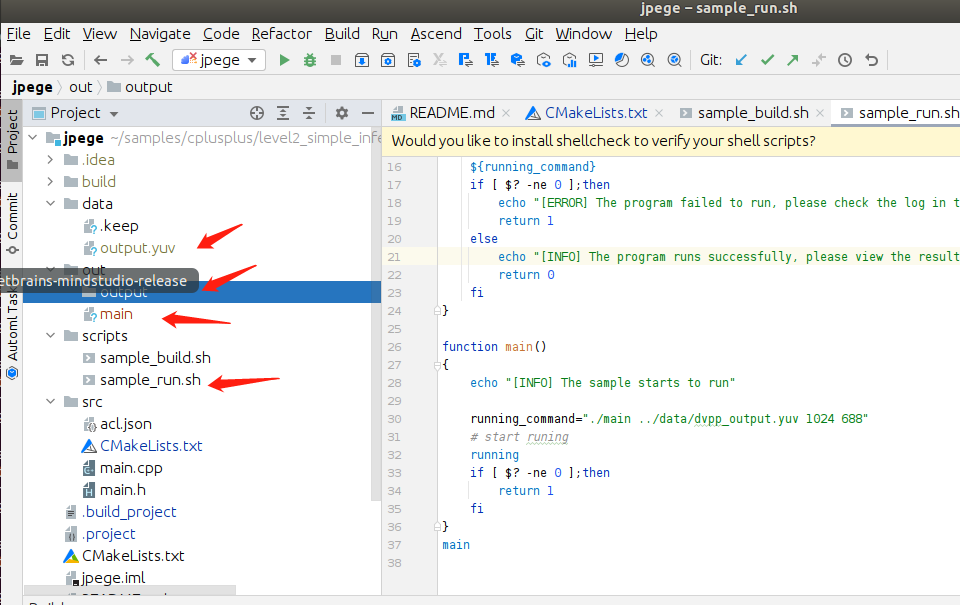
Task: Toggle the Commit tool window side tab
Action: (12, 224)
